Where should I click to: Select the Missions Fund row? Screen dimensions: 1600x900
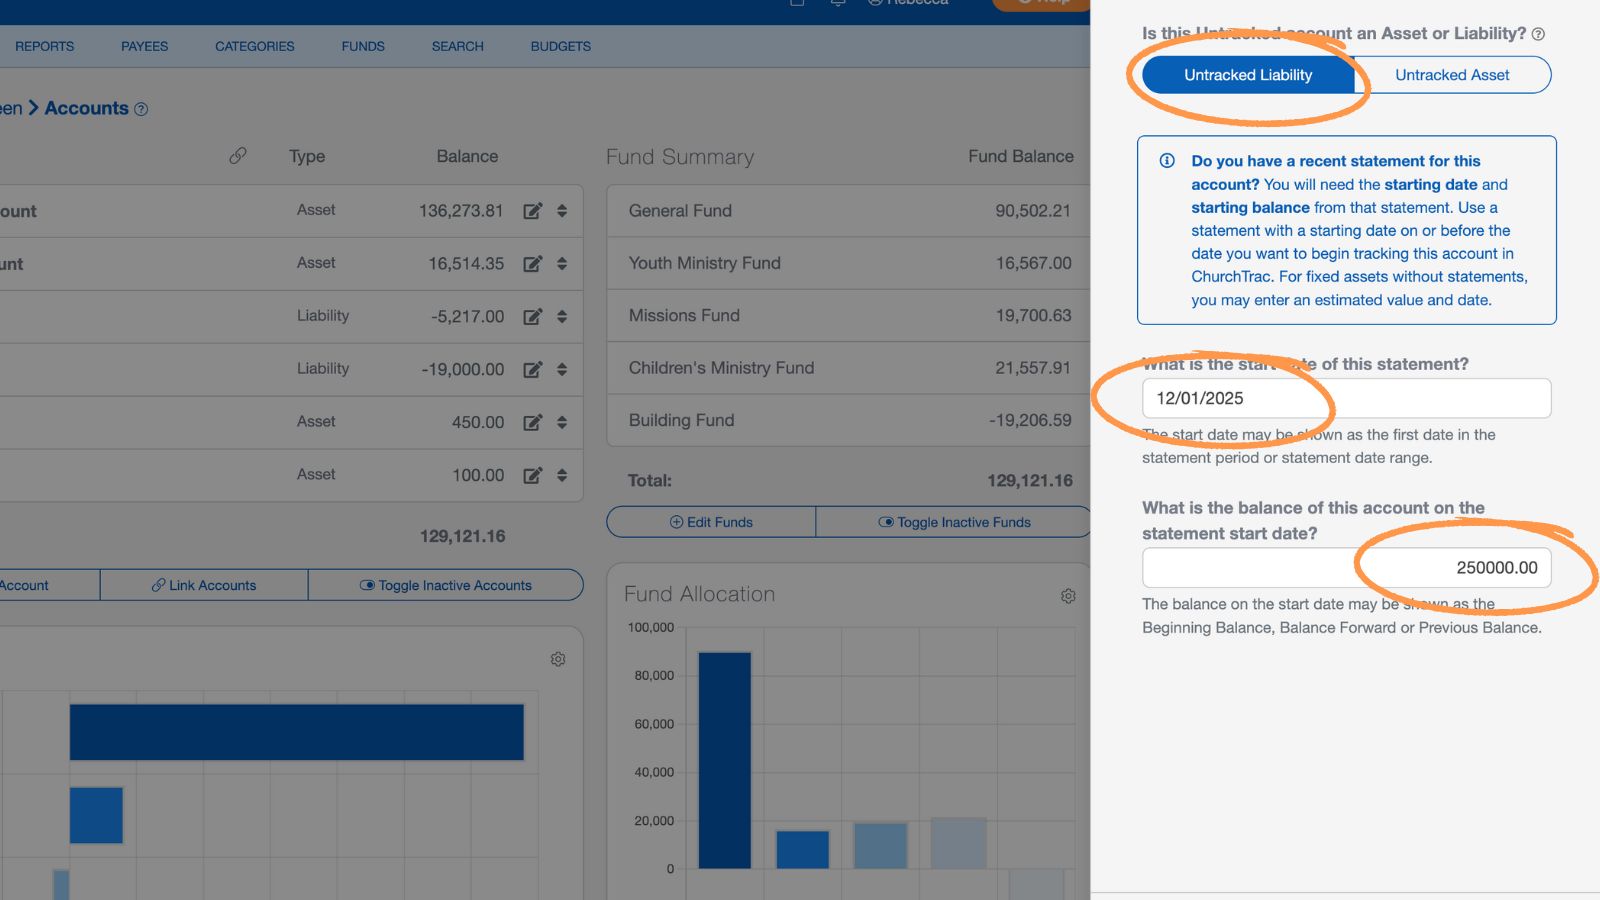tap(849, 316)
